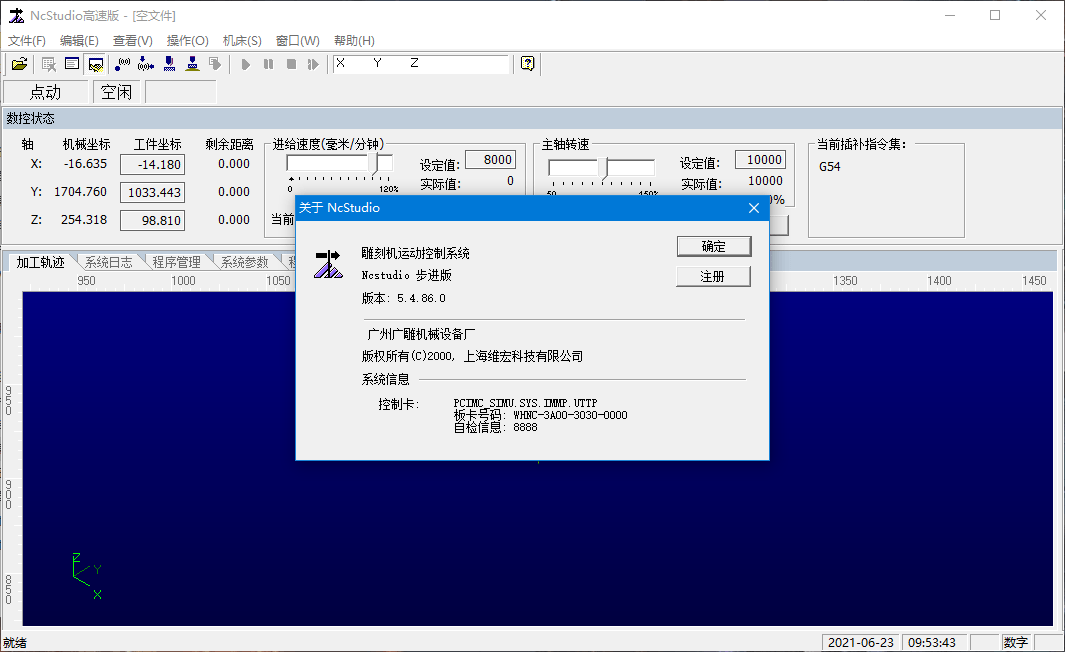Open the 窗口(W) menu

[297, 41]
